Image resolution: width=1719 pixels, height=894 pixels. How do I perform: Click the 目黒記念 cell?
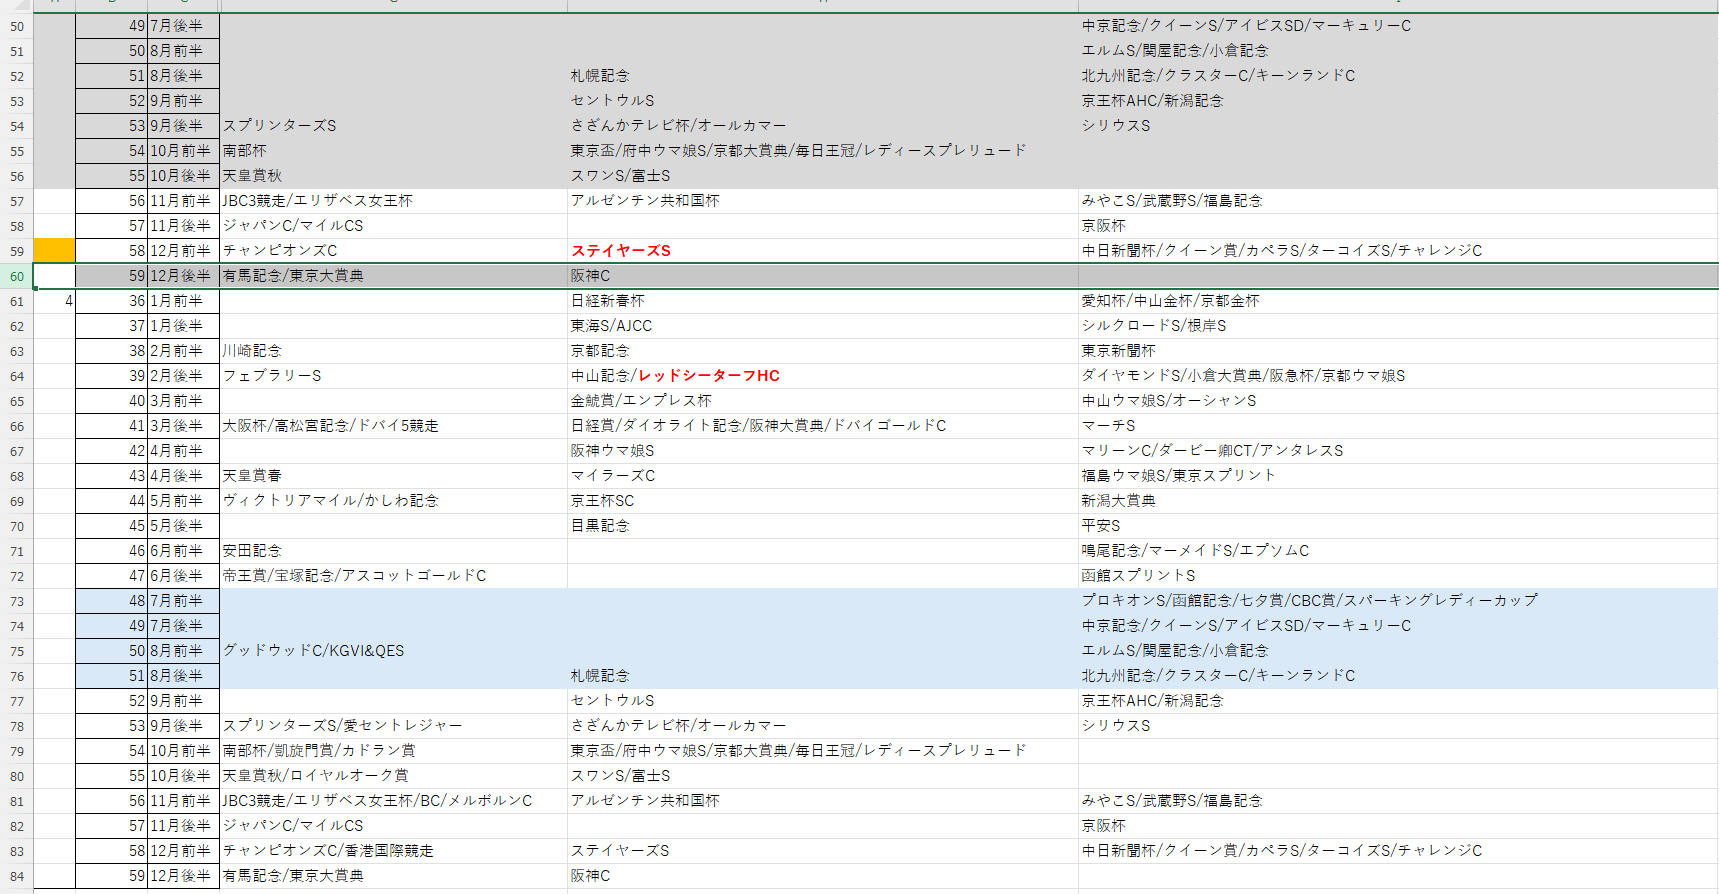(x=600, y=526)
